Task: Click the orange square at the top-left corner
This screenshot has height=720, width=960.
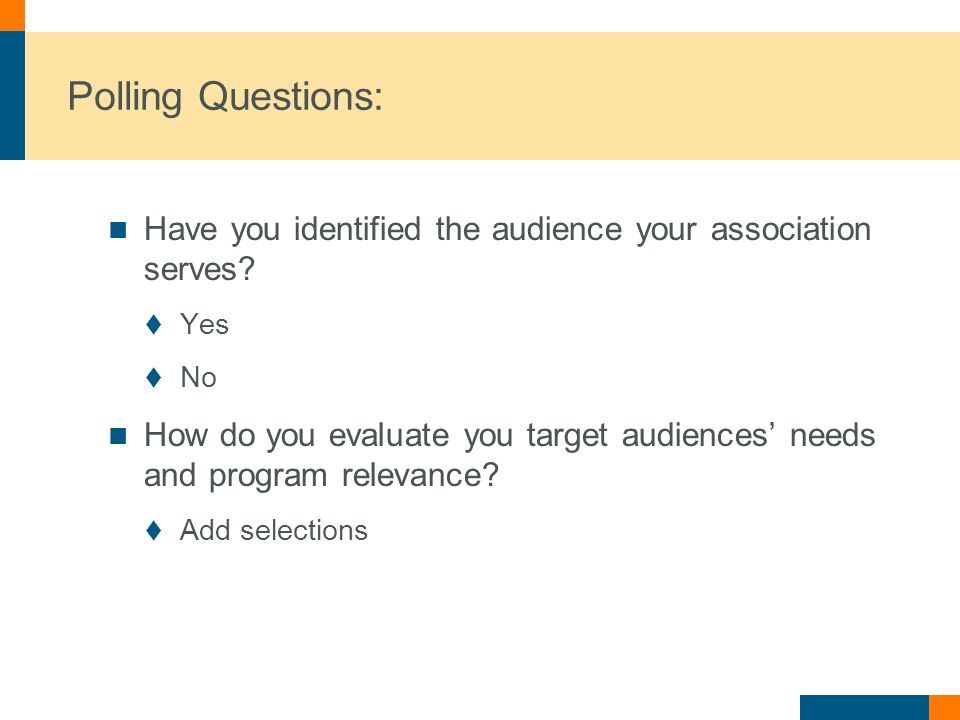Action: click(x=12, y=15)
